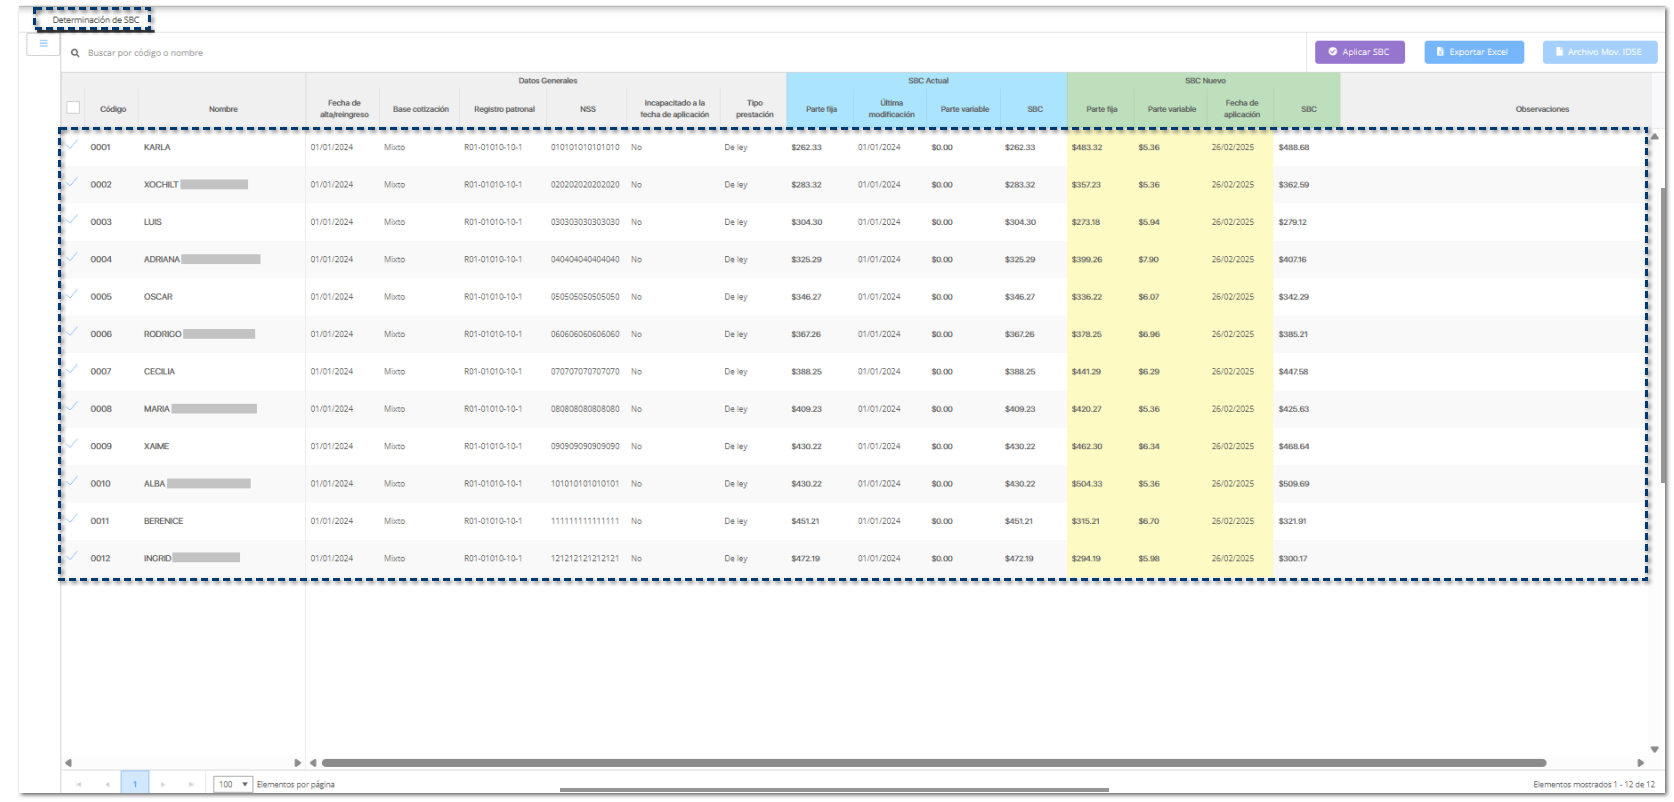Toggle the selection check for 0009 XAIME
Screen dimensions: 1674x802
point(72,444)
